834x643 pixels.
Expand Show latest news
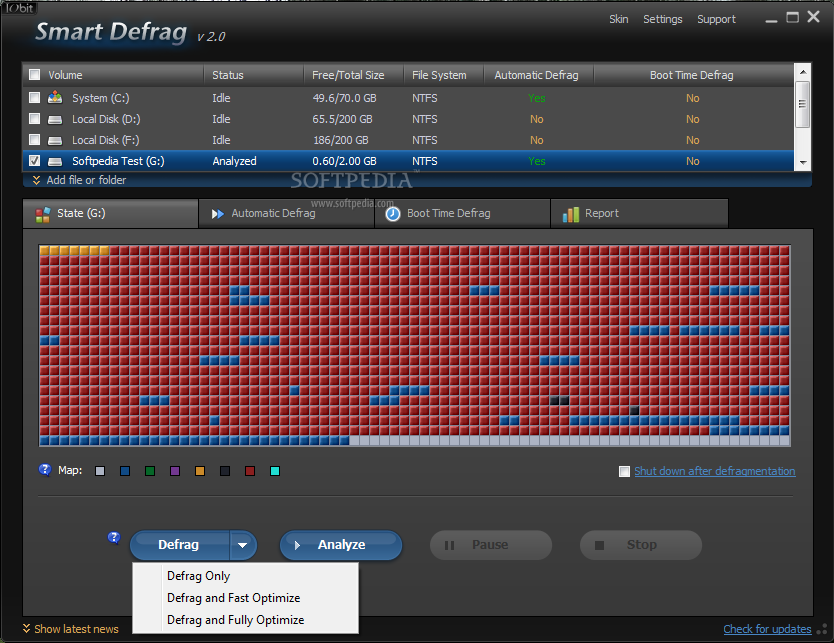click(71, 629)
